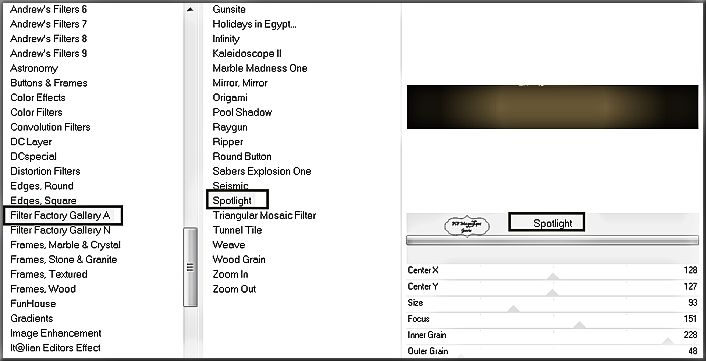Select the Gunsite filter
This screenshot has height=361, width=706.
tap(229, 9)
